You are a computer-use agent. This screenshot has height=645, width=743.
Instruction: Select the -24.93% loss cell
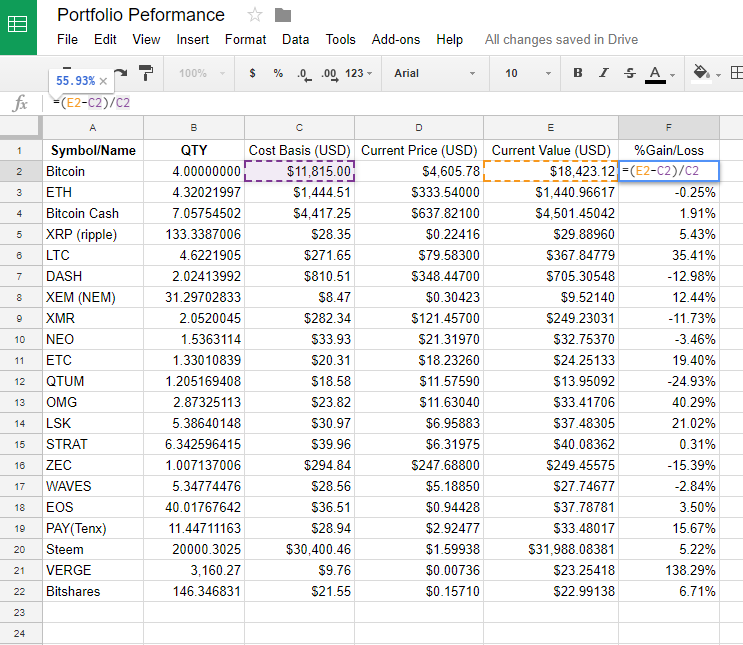(669, 381)
